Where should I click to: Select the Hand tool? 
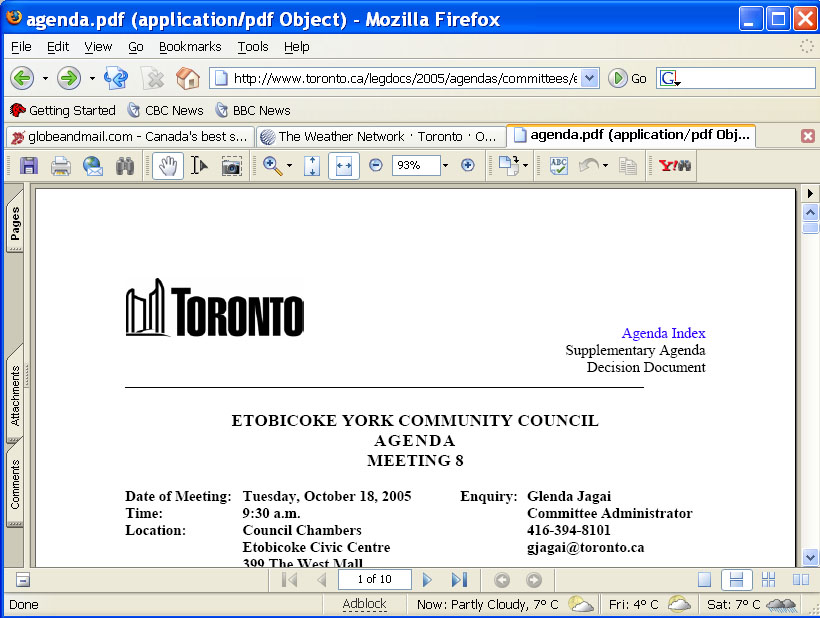pyautogui.click(x=168, y=166)
